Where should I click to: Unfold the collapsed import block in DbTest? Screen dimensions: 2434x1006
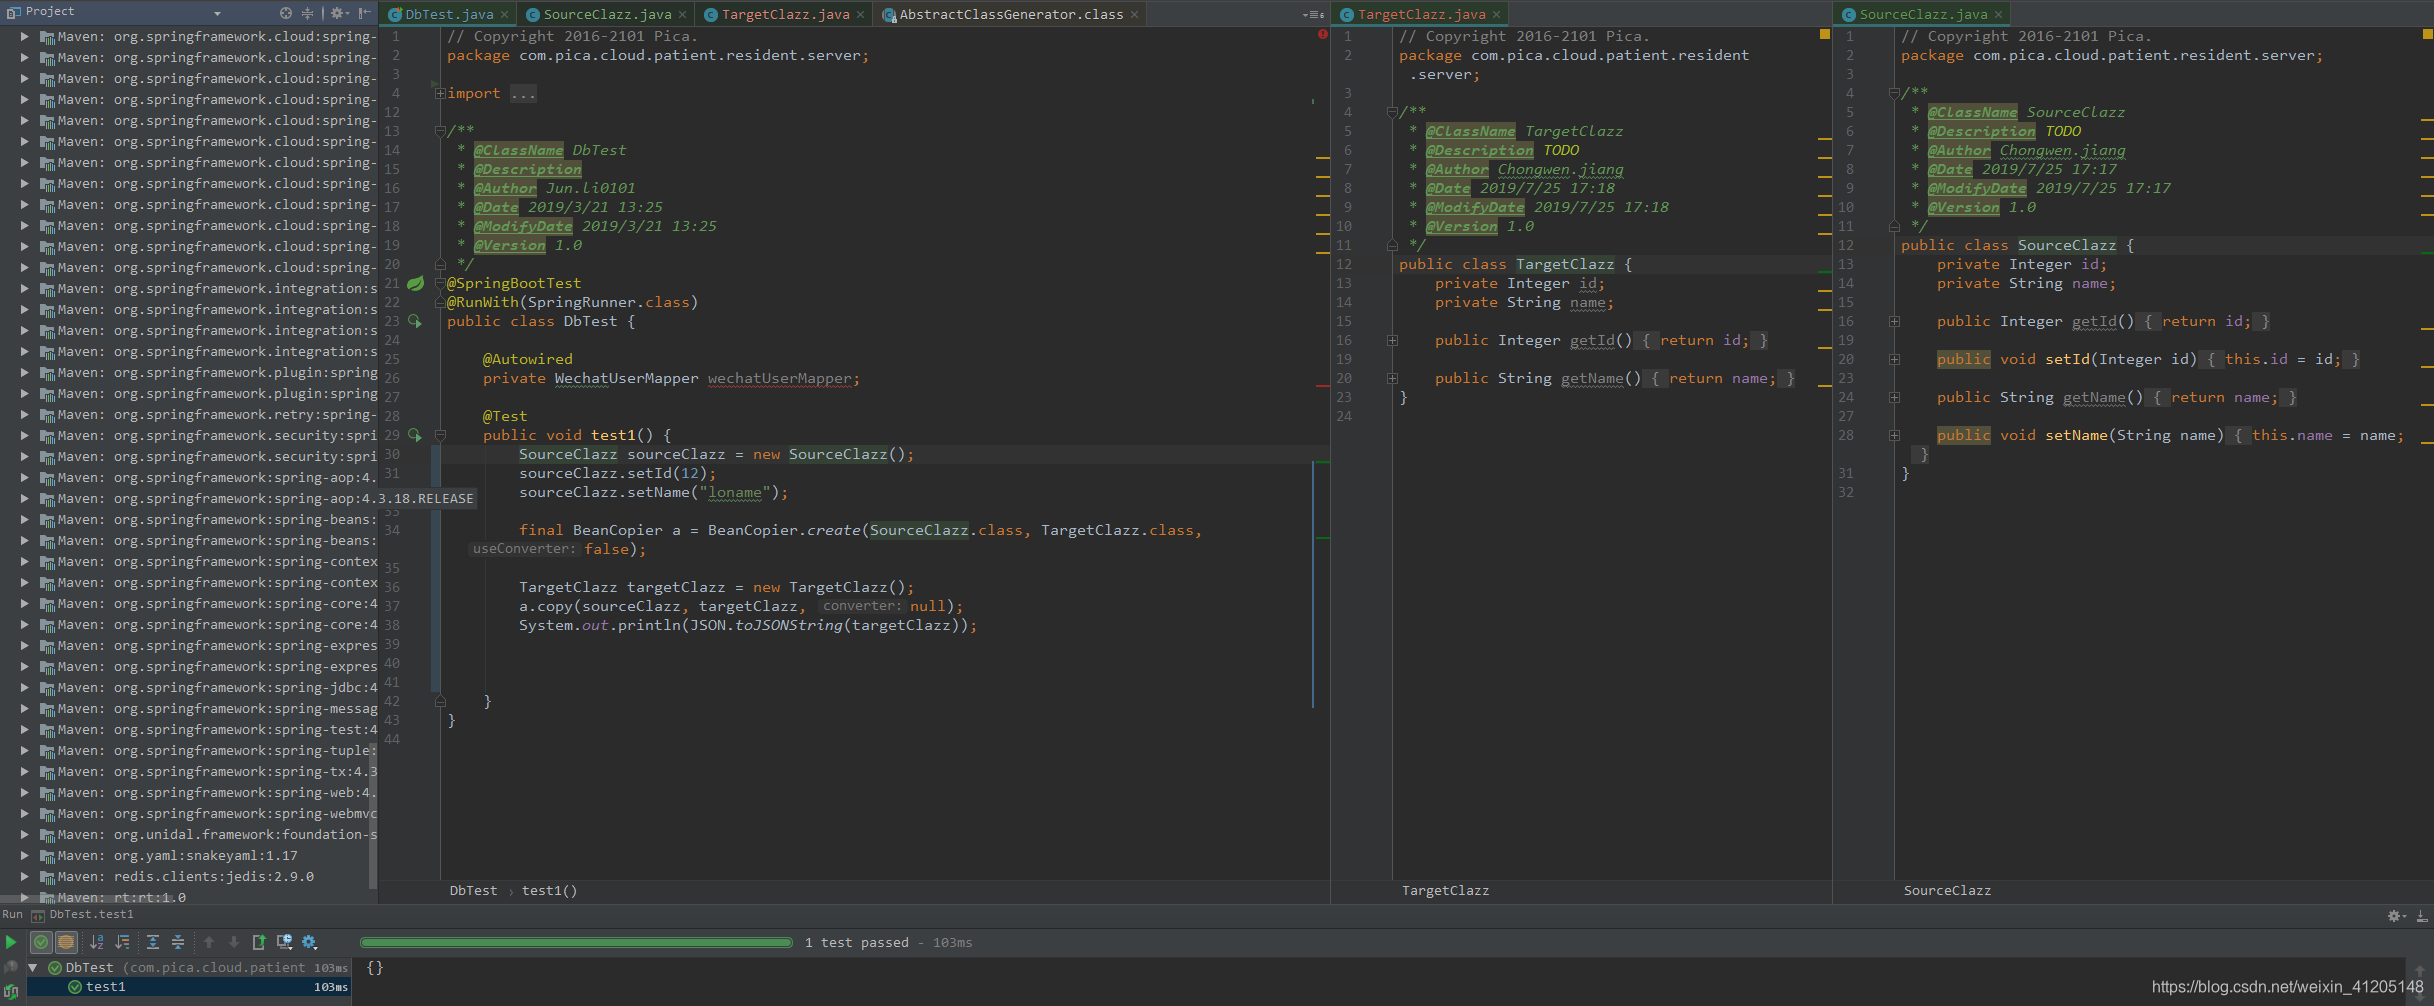tap(440, 94)
